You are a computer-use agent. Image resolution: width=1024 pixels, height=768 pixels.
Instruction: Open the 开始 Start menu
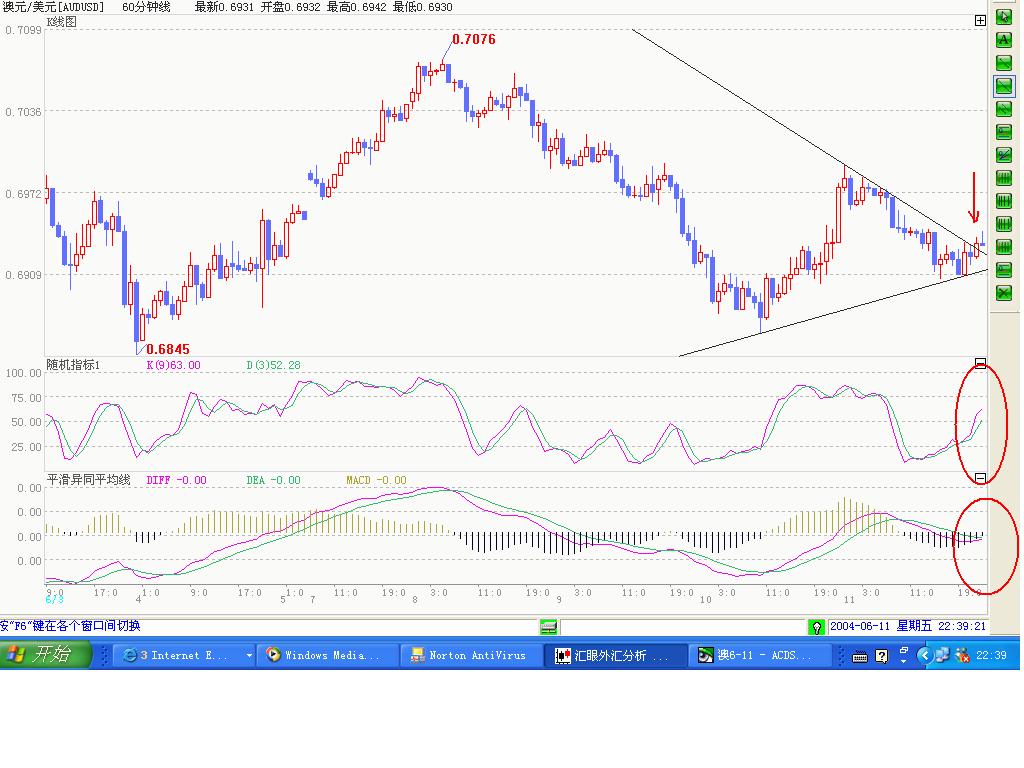click(44, 654)
